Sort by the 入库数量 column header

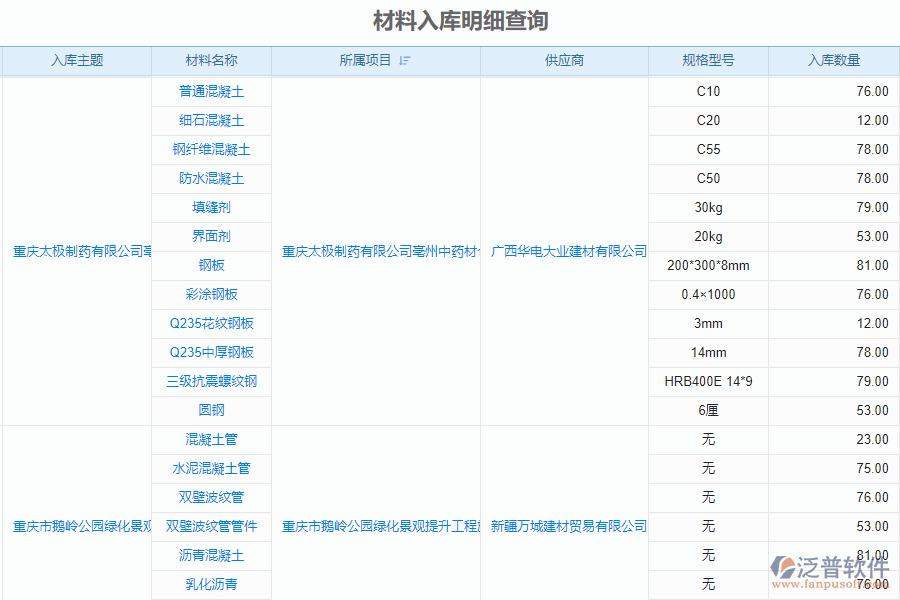pyautogui.click(x=833, y=60)
